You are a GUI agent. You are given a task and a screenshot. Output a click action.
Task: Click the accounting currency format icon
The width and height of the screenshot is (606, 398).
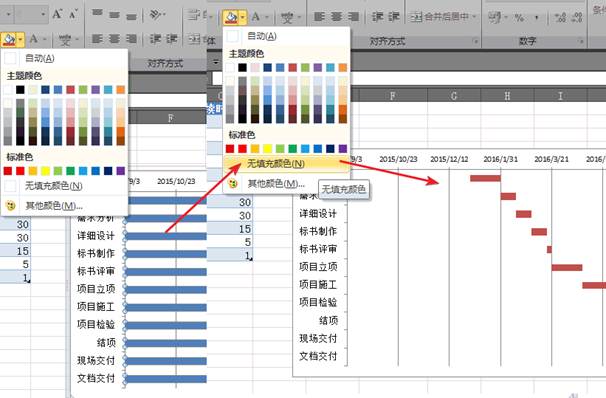494,17
